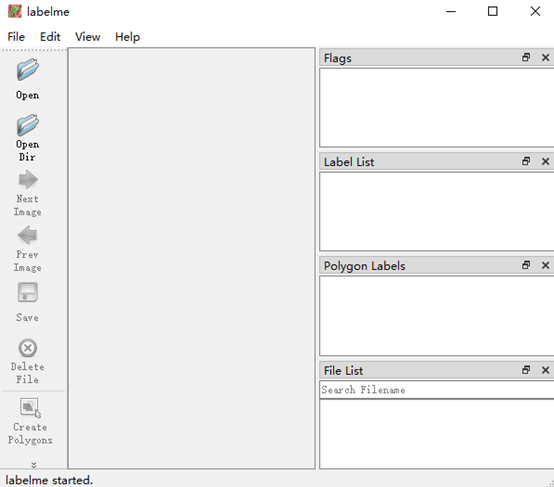
Task: Expand the toolbar overflow chevron
Action: (x=34, y=465)
